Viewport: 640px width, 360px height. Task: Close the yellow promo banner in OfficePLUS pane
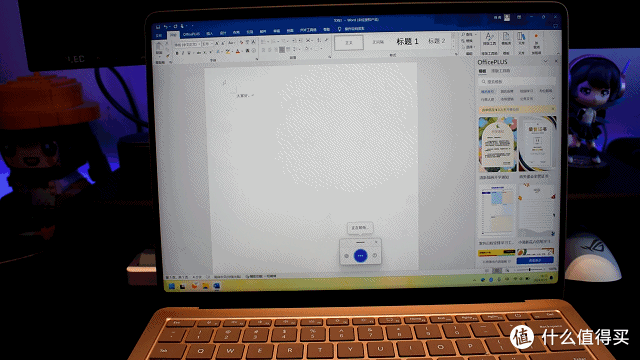553,109
